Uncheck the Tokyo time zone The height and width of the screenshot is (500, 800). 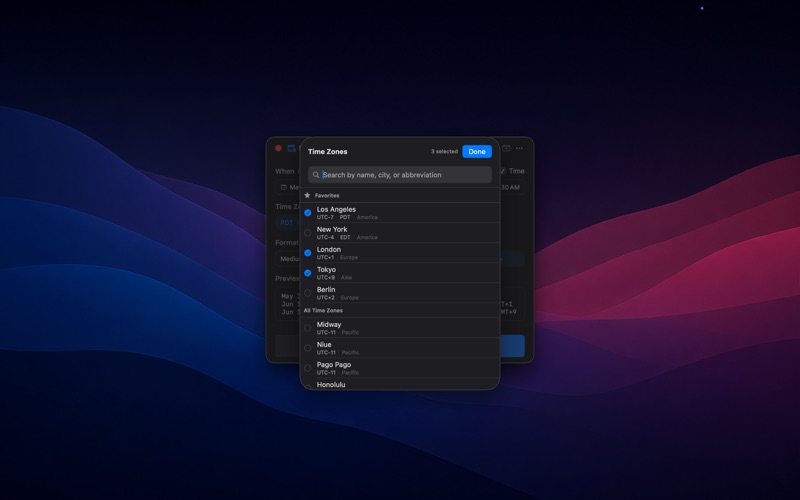tap(308, 273)
